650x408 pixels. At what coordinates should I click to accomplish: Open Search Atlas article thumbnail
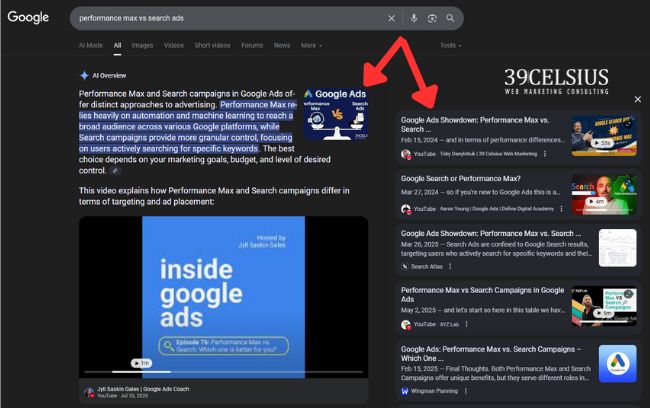coord(618,248)
